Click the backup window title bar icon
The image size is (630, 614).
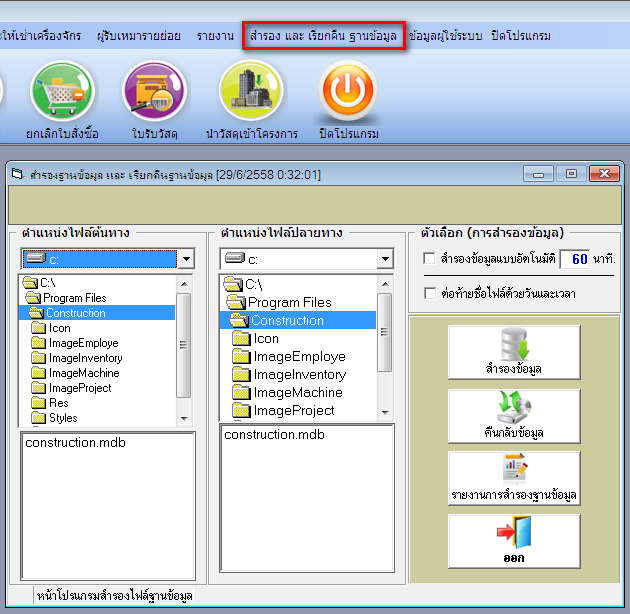17,174
